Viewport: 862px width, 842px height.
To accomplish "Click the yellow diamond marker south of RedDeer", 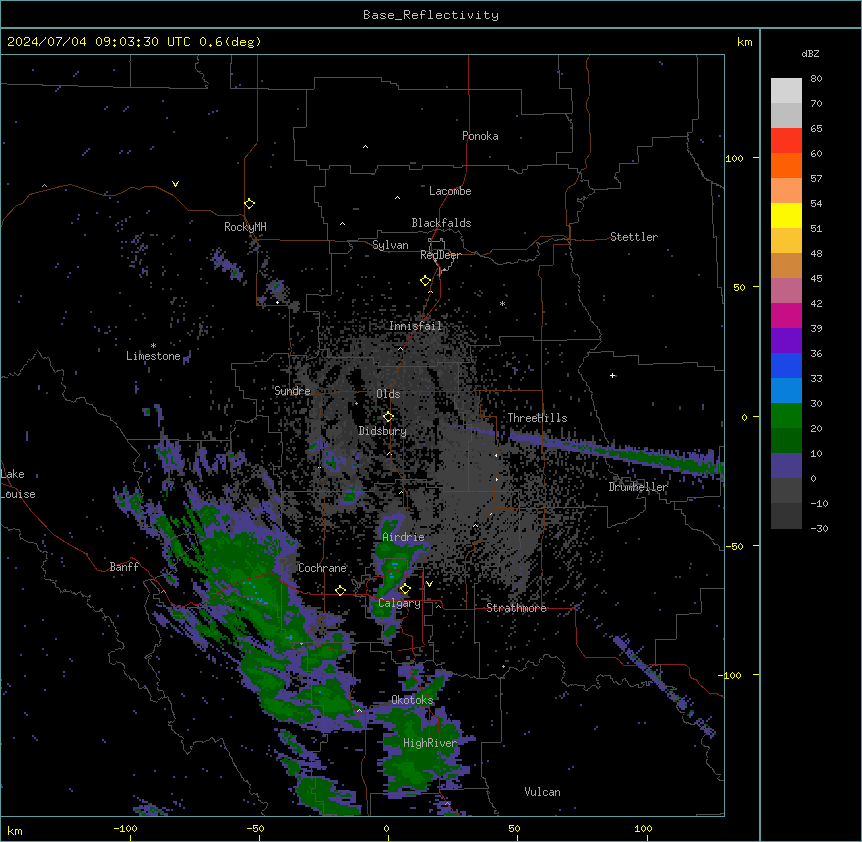I will (x=426, y=281).
